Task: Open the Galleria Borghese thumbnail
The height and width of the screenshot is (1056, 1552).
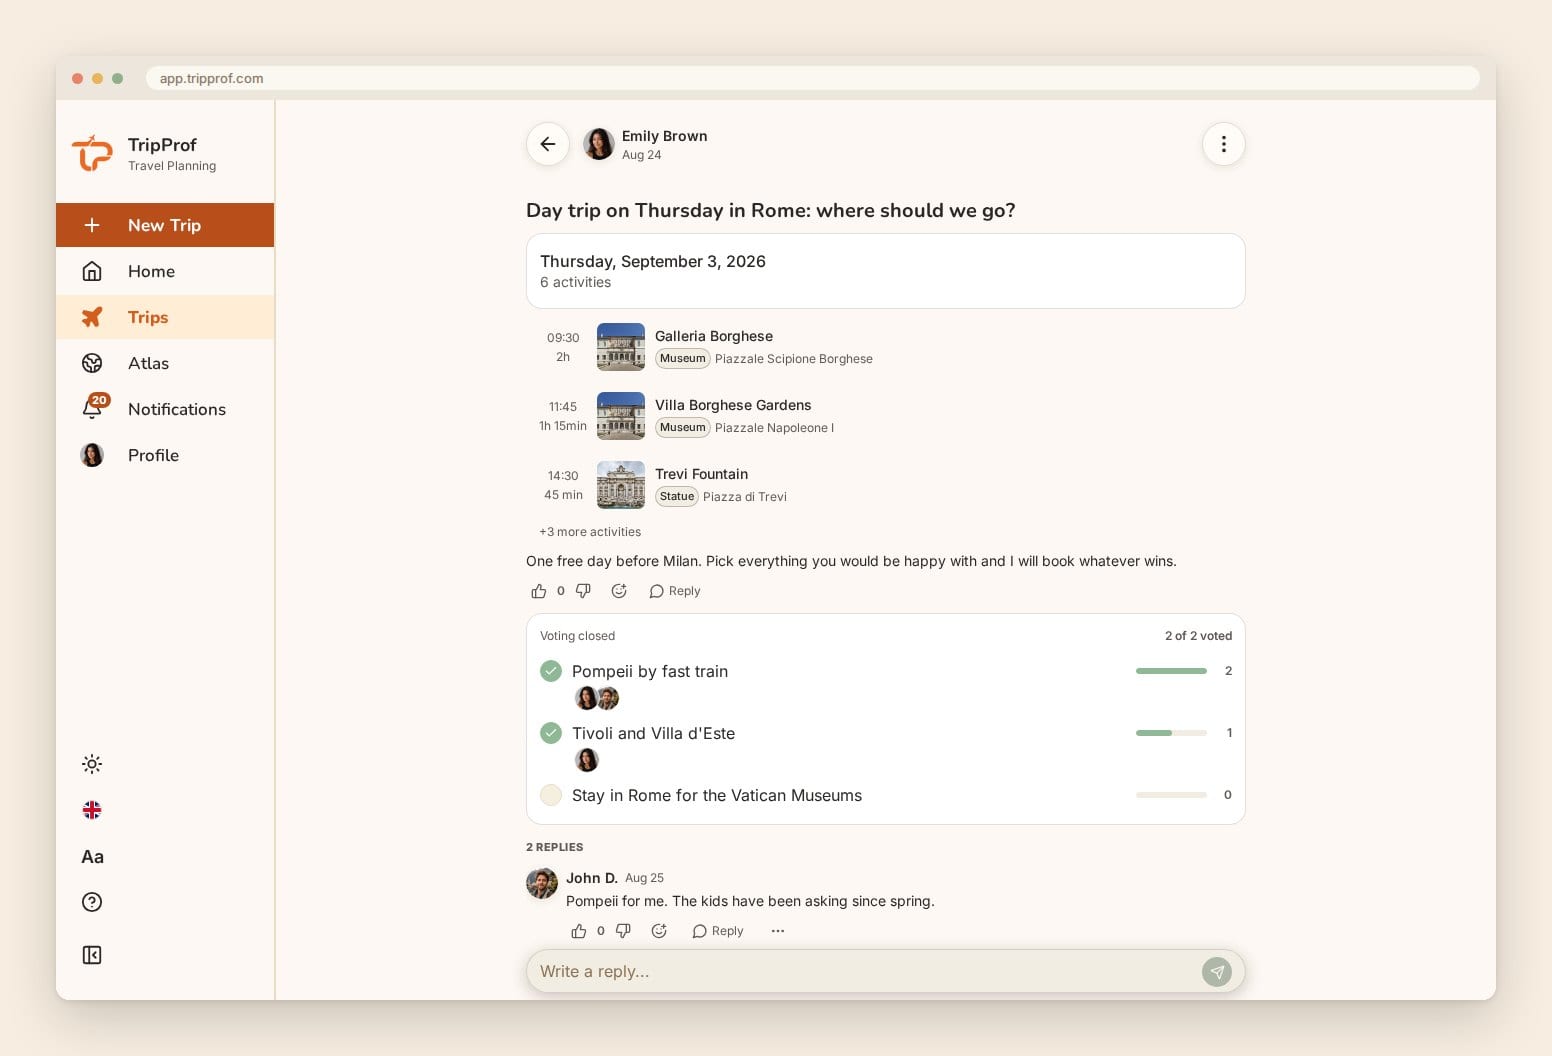Action: 621,347
